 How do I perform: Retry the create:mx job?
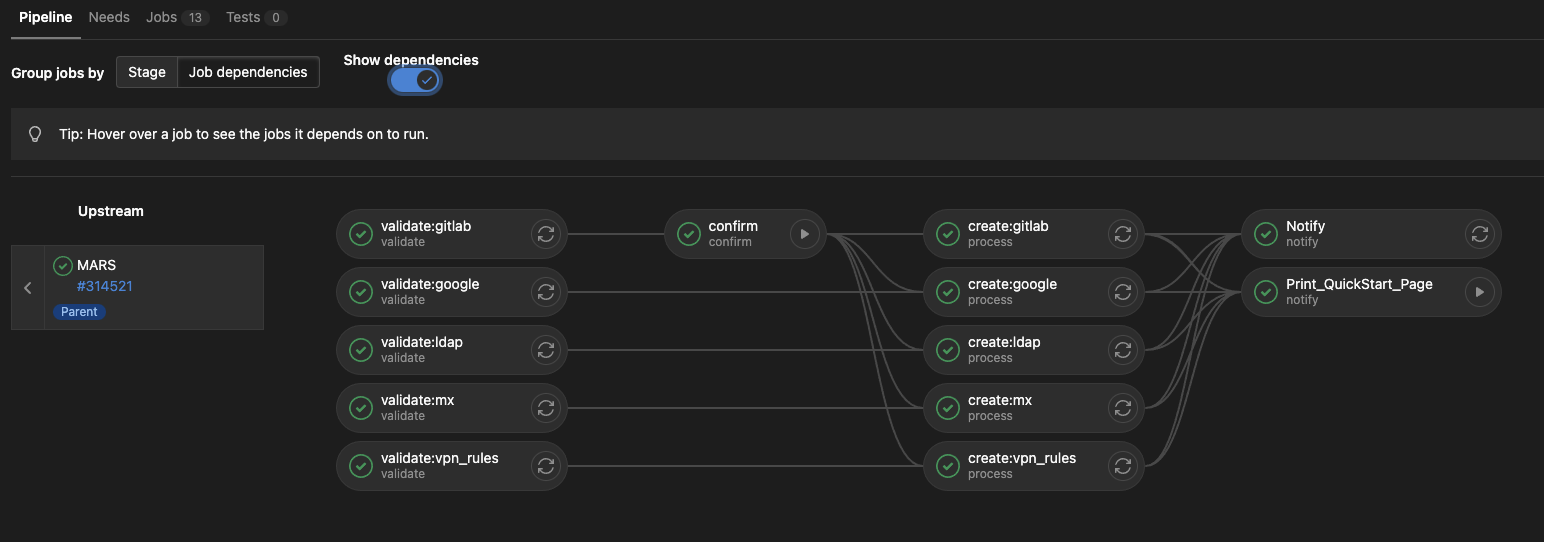[1122, 408]
